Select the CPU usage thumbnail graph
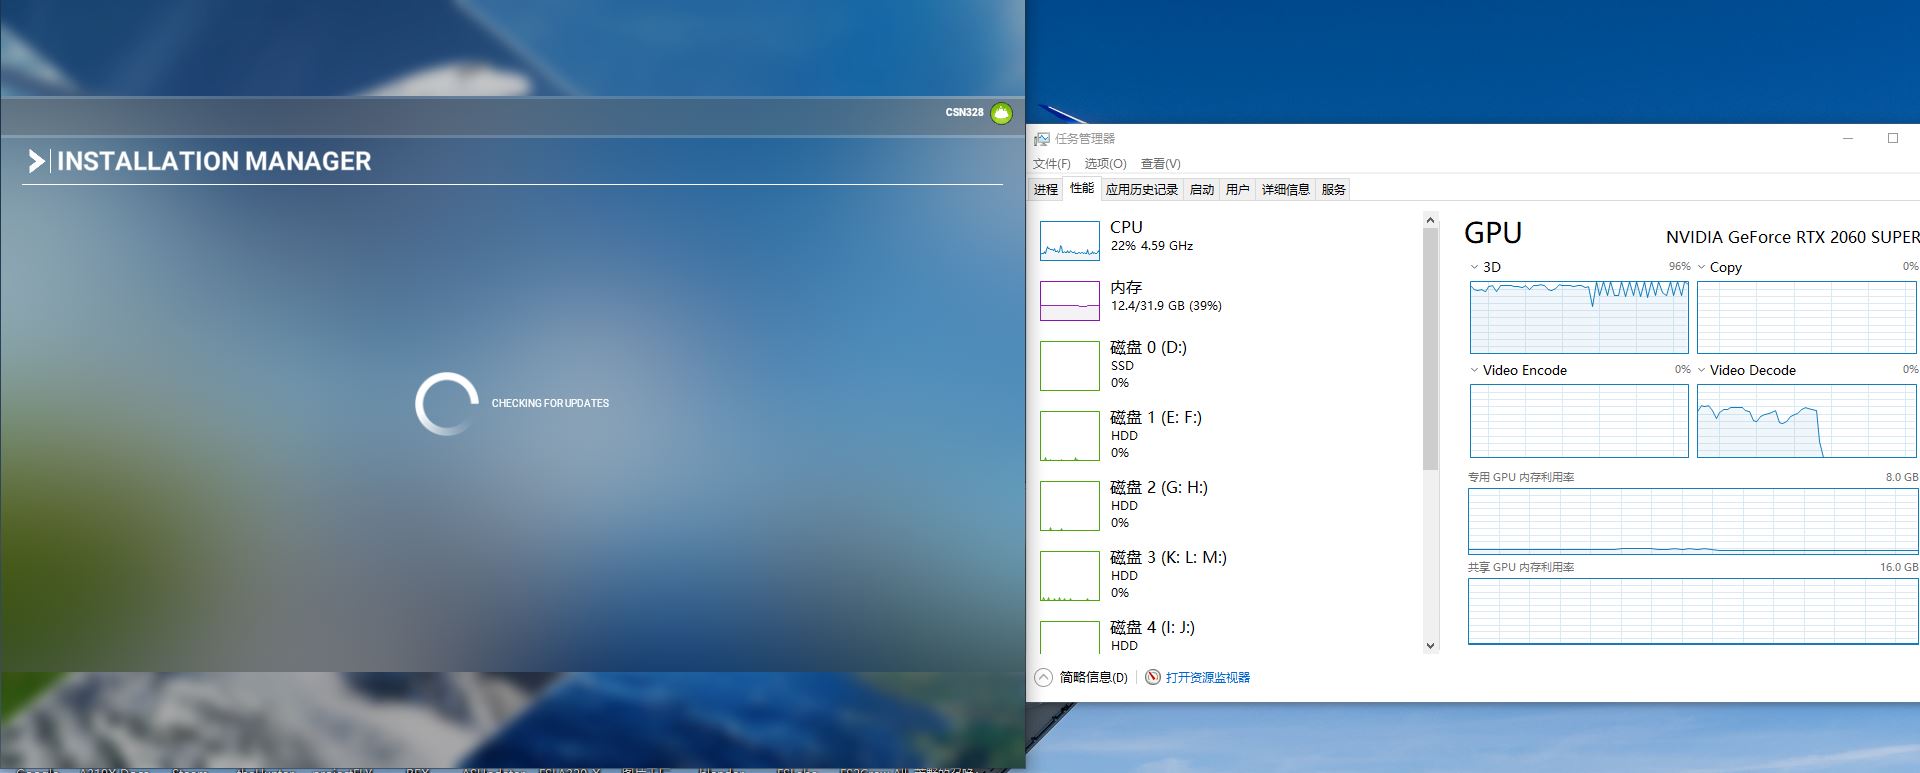The image size is (1920, 773). click(x=1069, y=241)
